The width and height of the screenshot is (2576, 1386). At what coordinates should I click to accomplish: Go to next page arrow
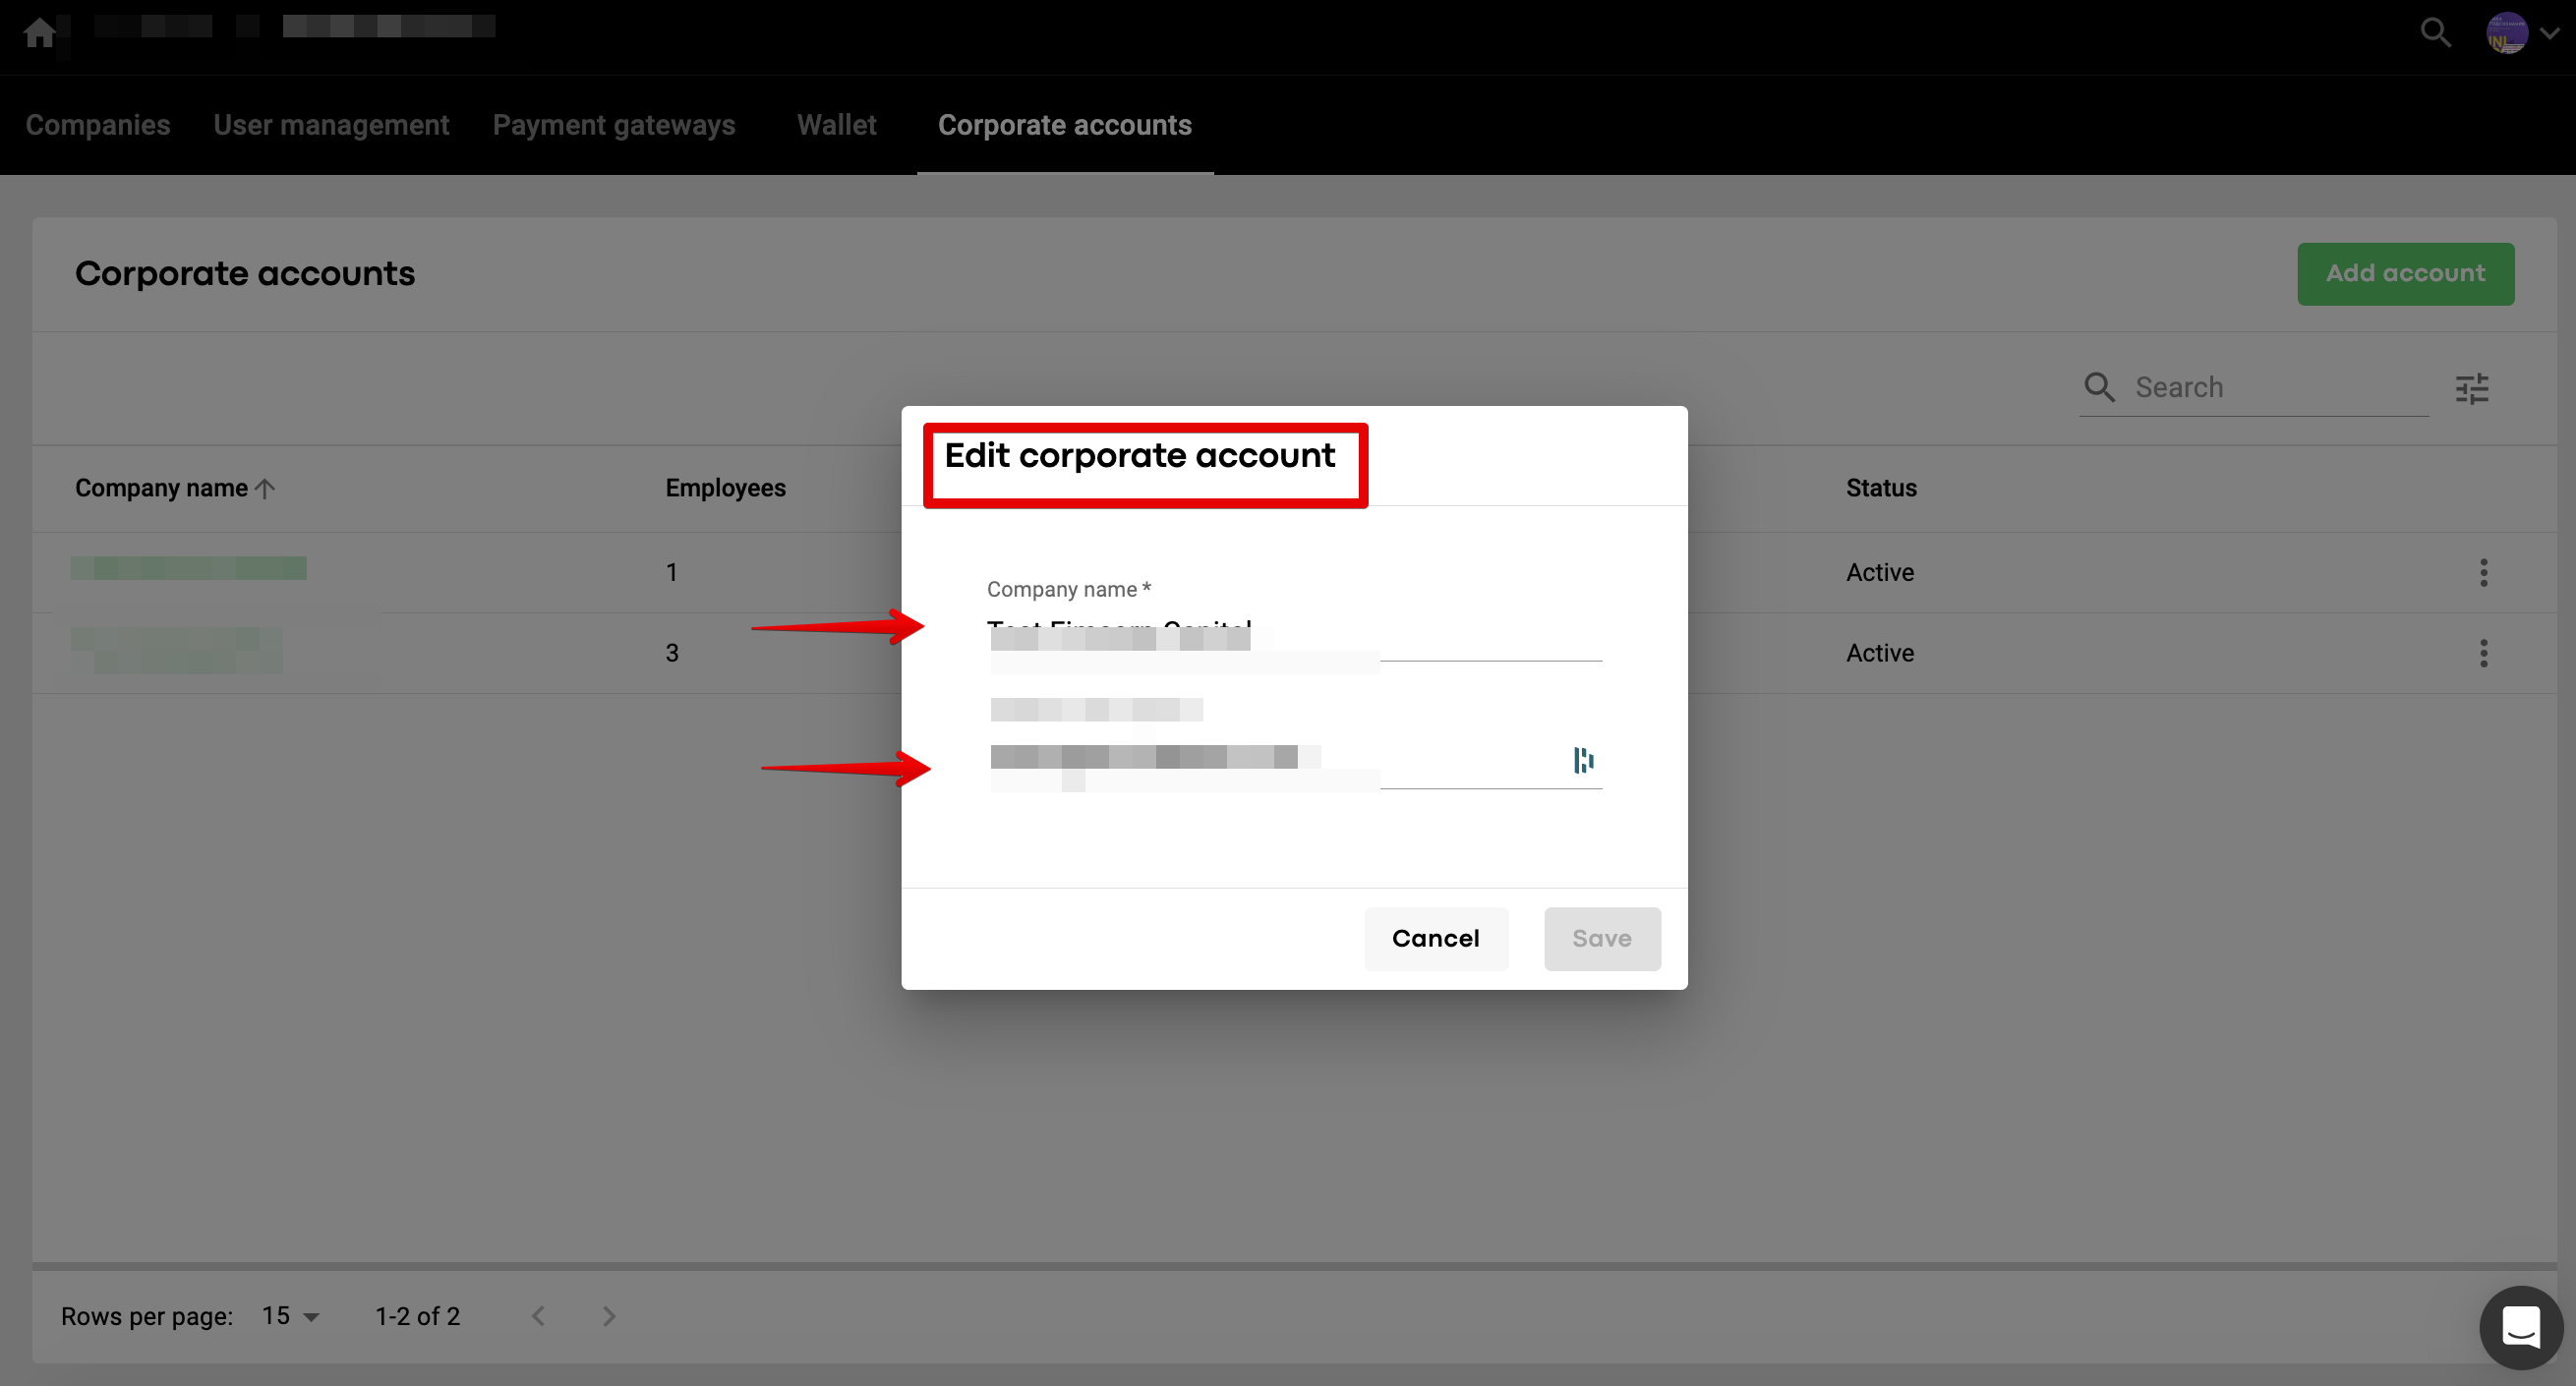pos(609,1316)
